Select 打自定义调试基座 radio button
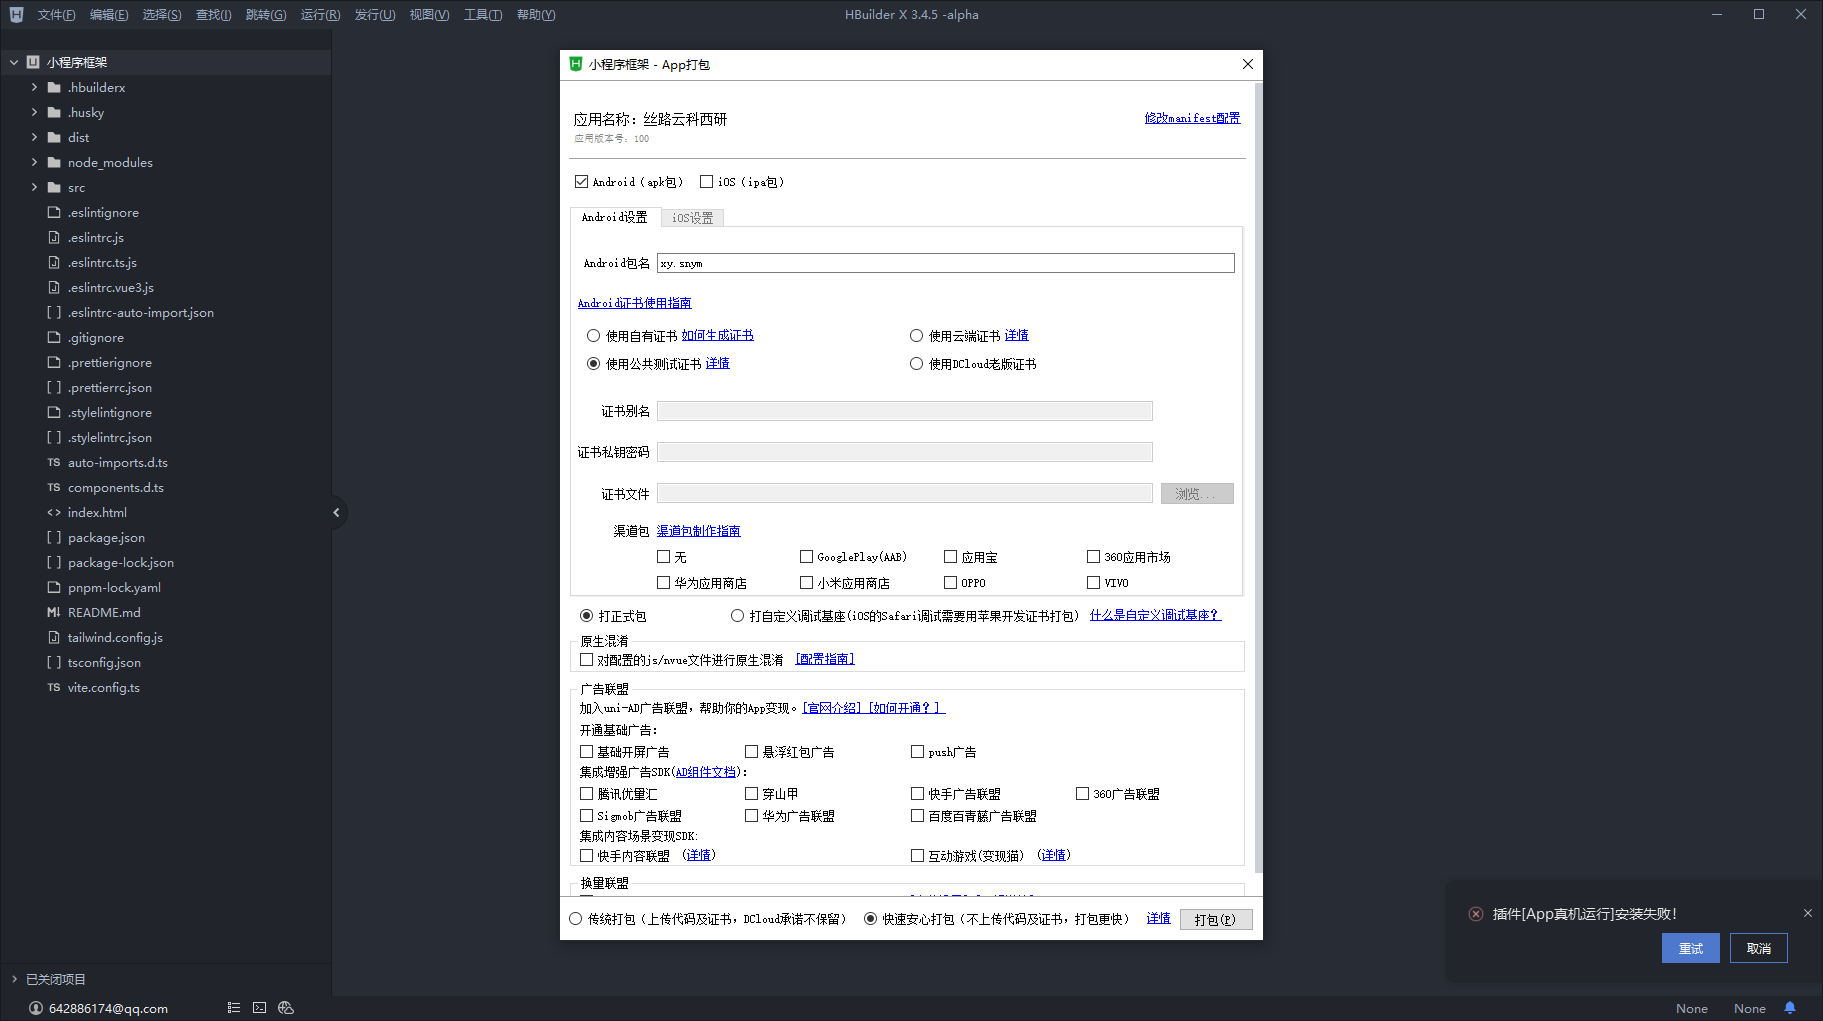 click(x=737, y=616)
